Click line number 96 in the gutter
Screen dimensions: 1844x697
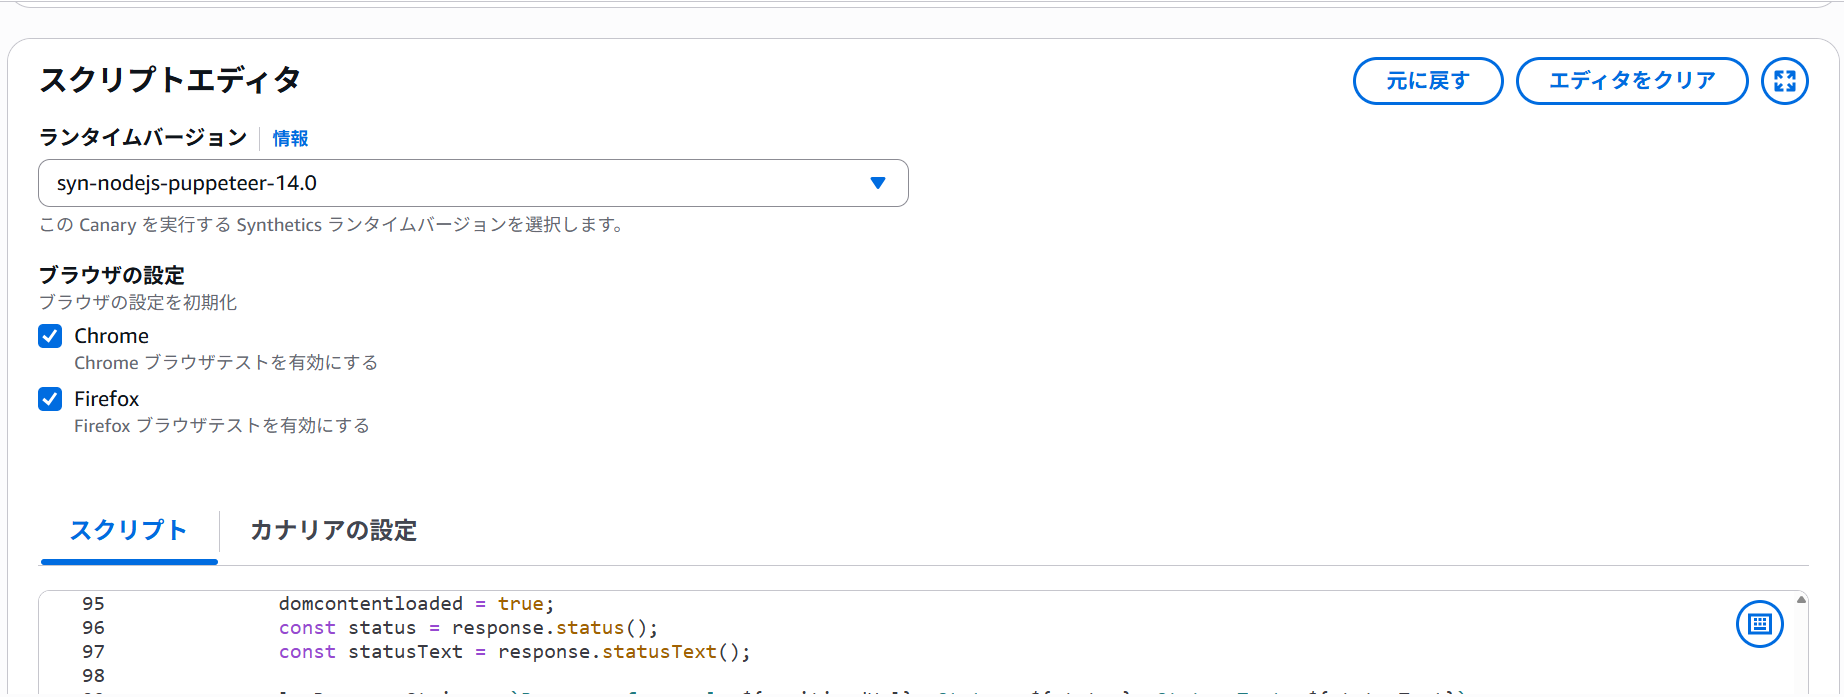[93, 628]
